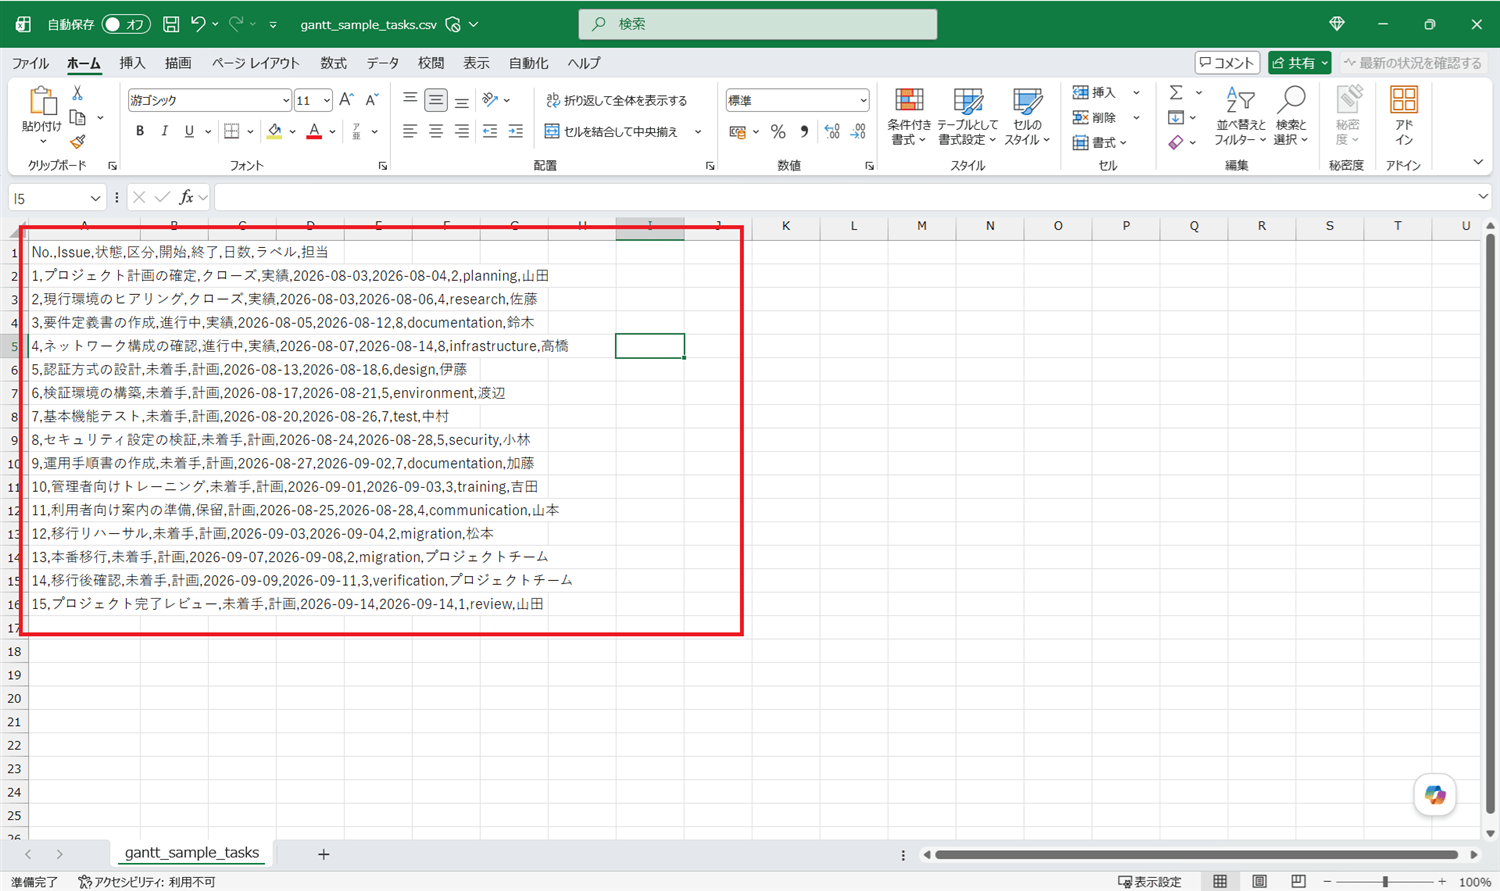Toggle AutoSave switch
The width and height of the screenshot is (1500, 891).
point(126,24)
